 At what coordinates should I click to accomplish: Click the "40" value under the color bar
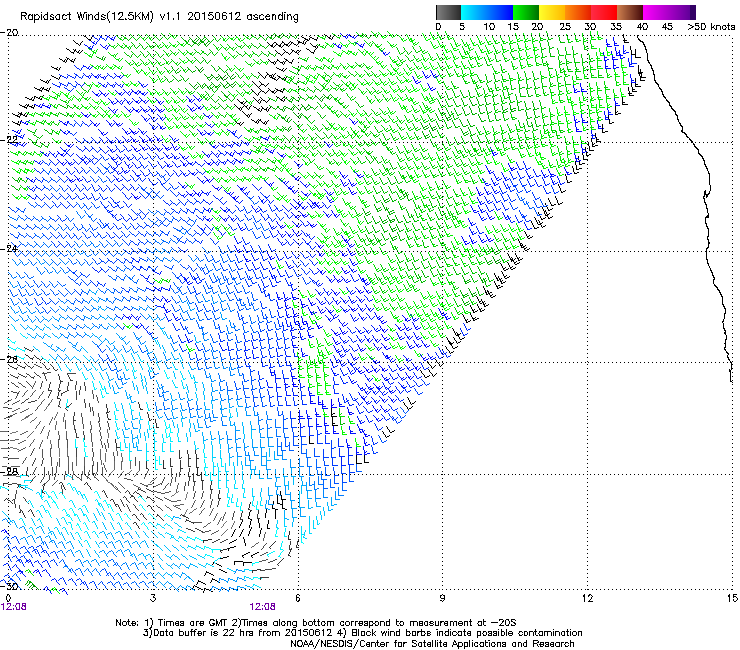click(642, 27)
